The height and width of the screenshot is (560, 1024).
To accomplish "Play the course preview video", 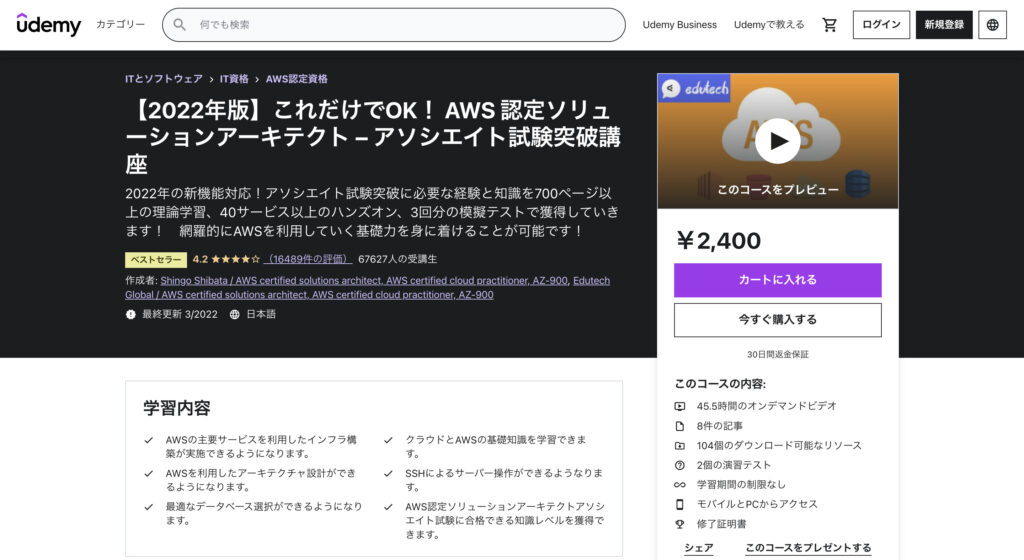I will pos(777,141).
